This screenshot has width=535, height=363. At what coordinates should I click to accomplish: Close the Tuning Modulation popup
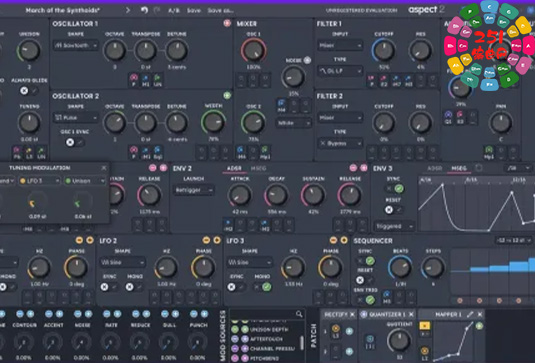(x=104, y=168)
